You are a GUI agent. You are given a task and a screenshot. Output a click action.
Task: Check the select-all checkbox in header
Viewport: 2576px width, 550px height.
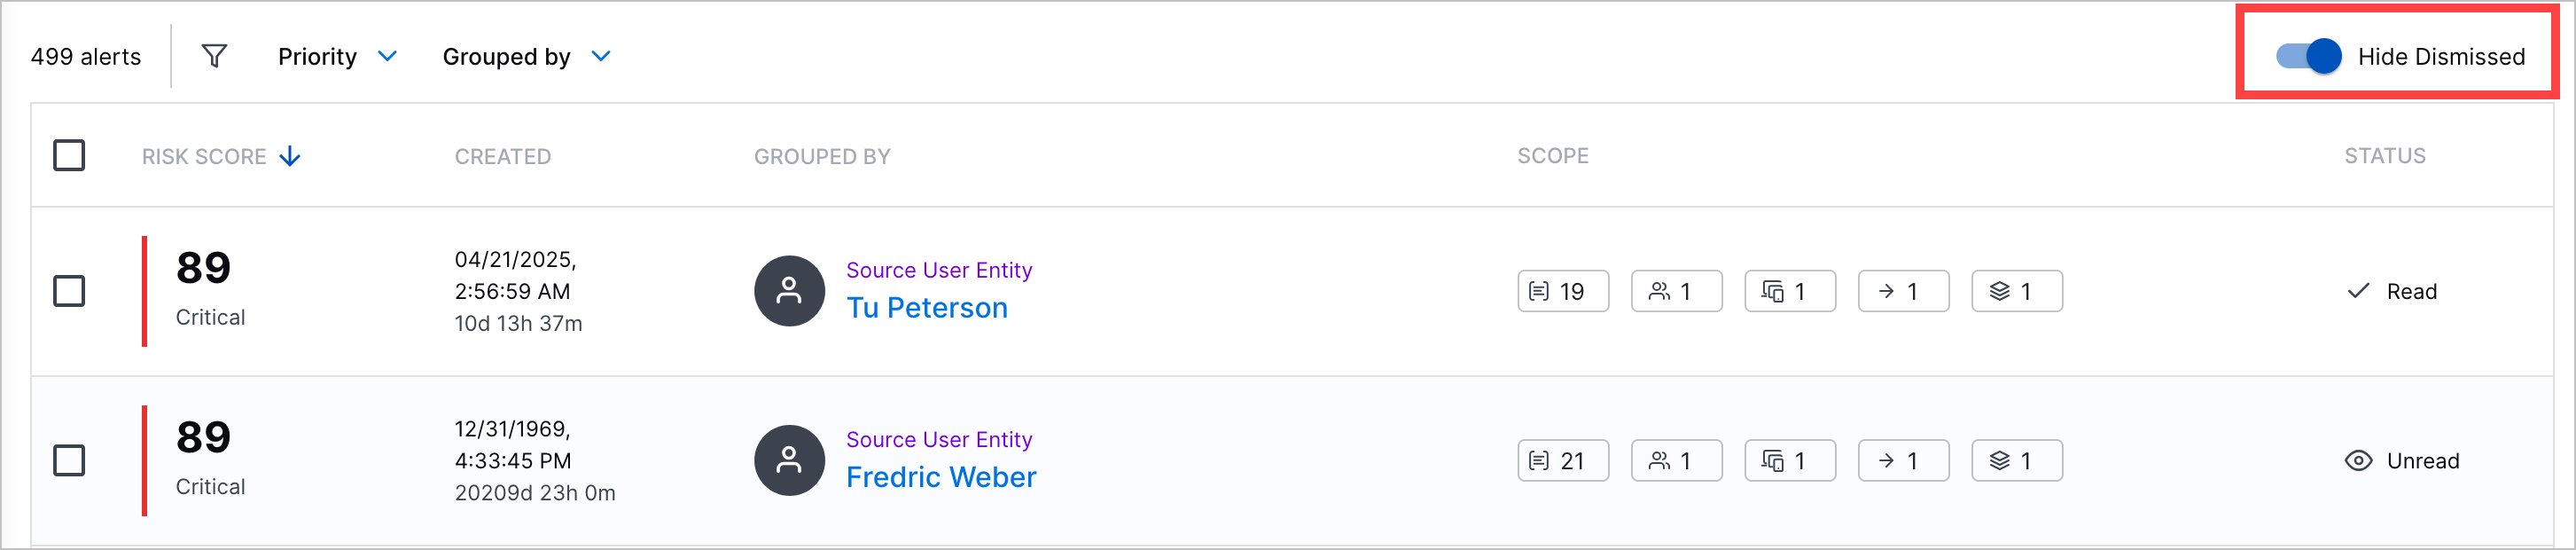point(69,156)
